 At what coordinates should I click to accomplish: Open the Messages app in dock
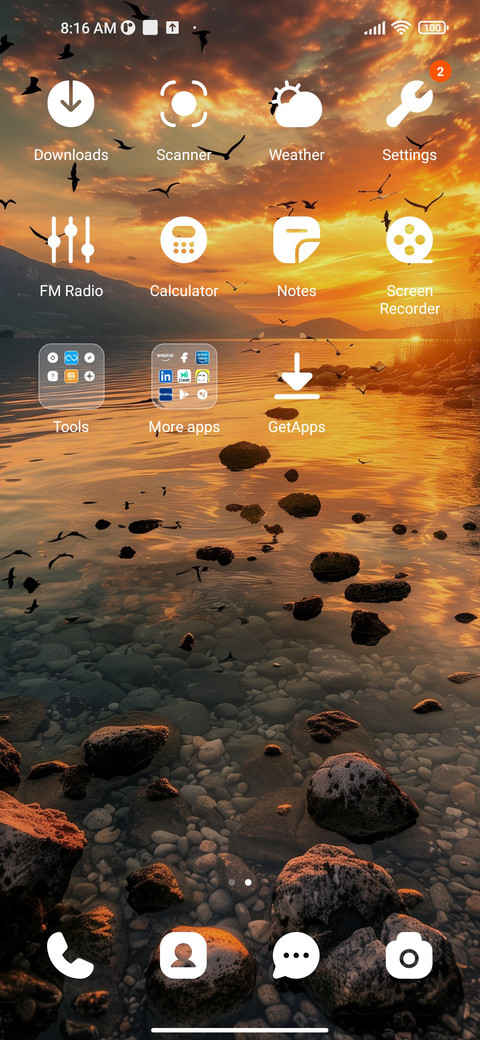coord(296,955)
